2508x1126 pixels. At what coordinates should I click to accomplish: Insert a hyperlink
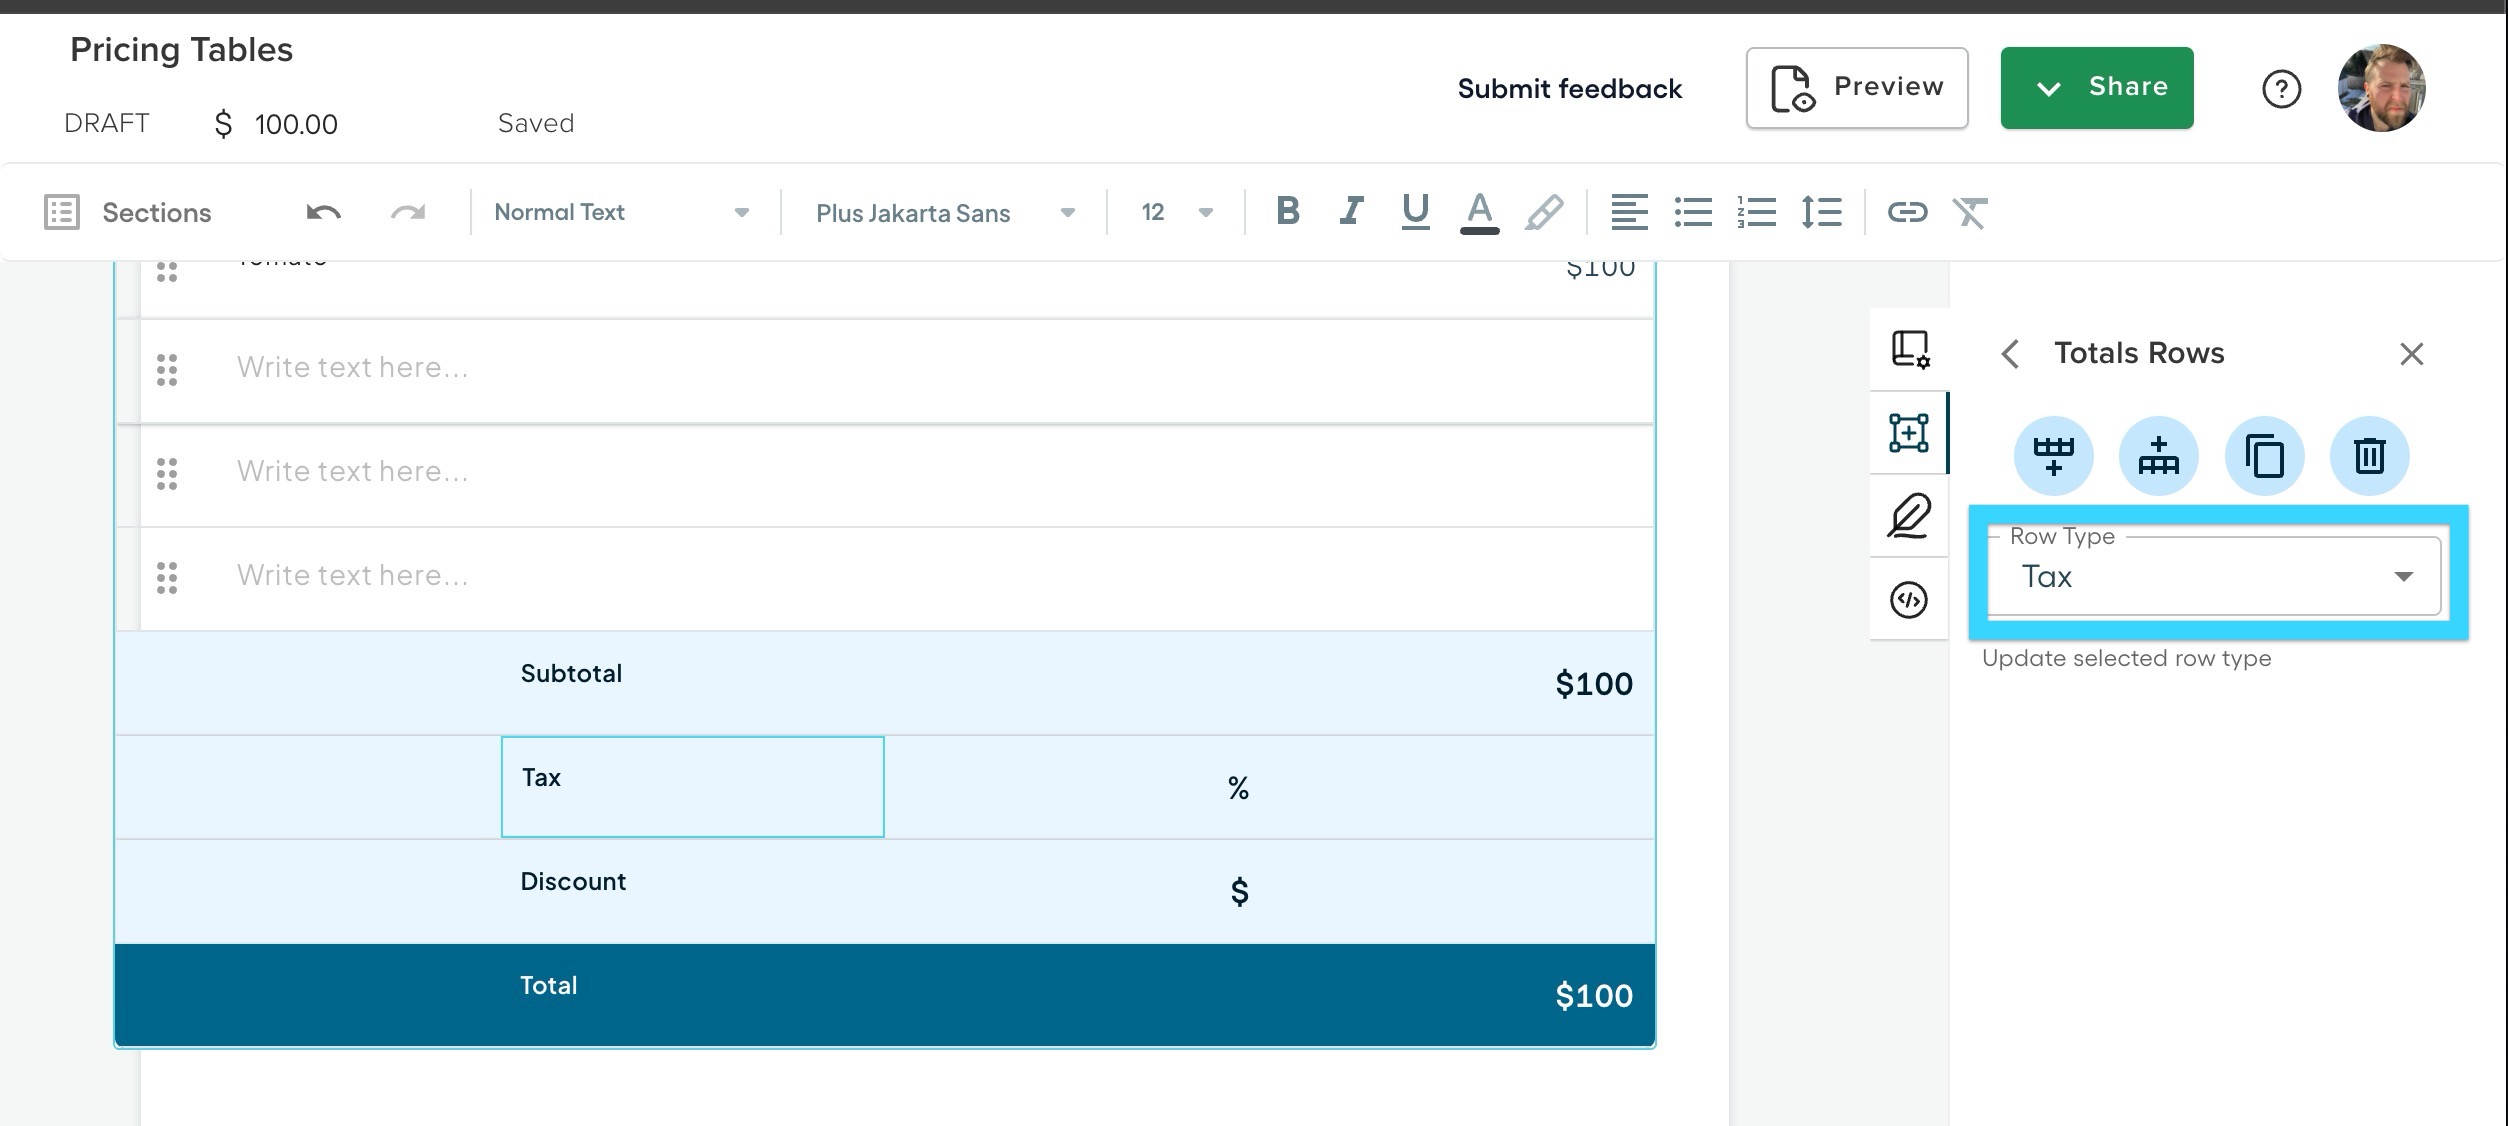(x=1907, y=212)
